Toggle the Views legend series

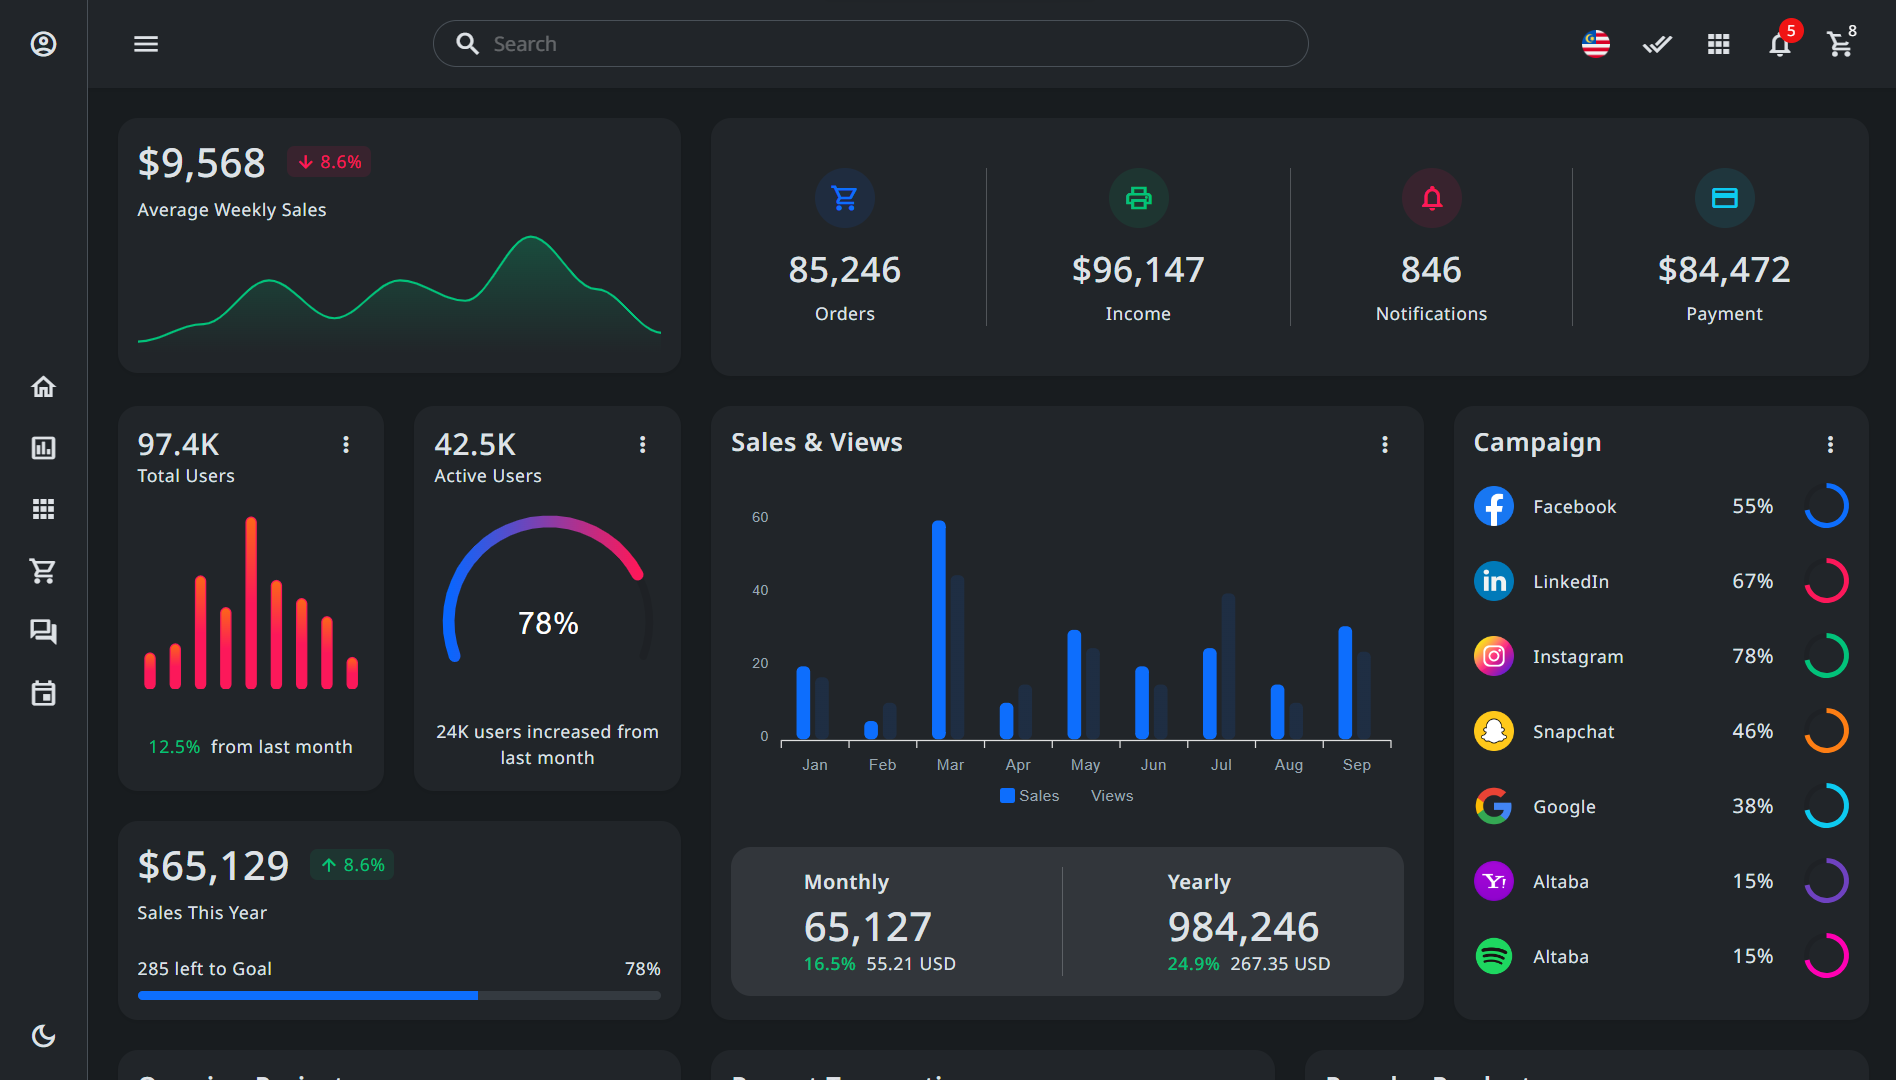1111,796
